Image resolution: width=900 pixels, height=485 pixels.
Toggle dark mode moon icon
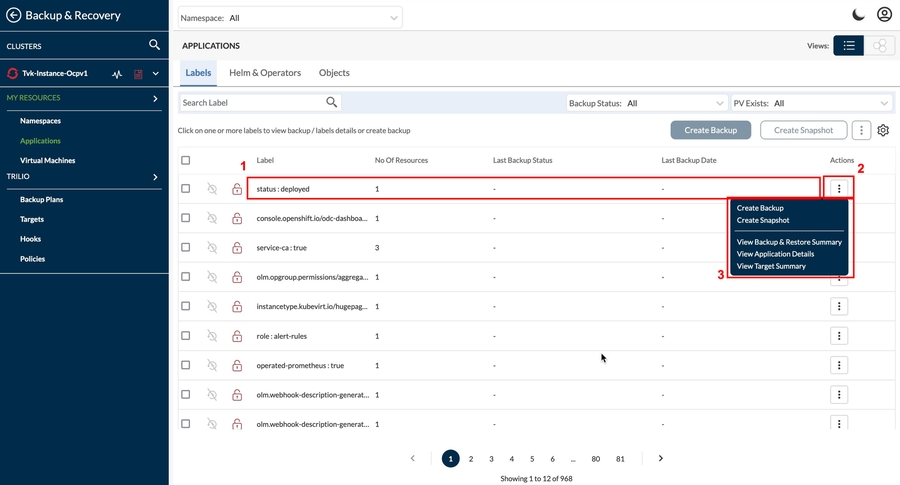click(x=858, y=15)
